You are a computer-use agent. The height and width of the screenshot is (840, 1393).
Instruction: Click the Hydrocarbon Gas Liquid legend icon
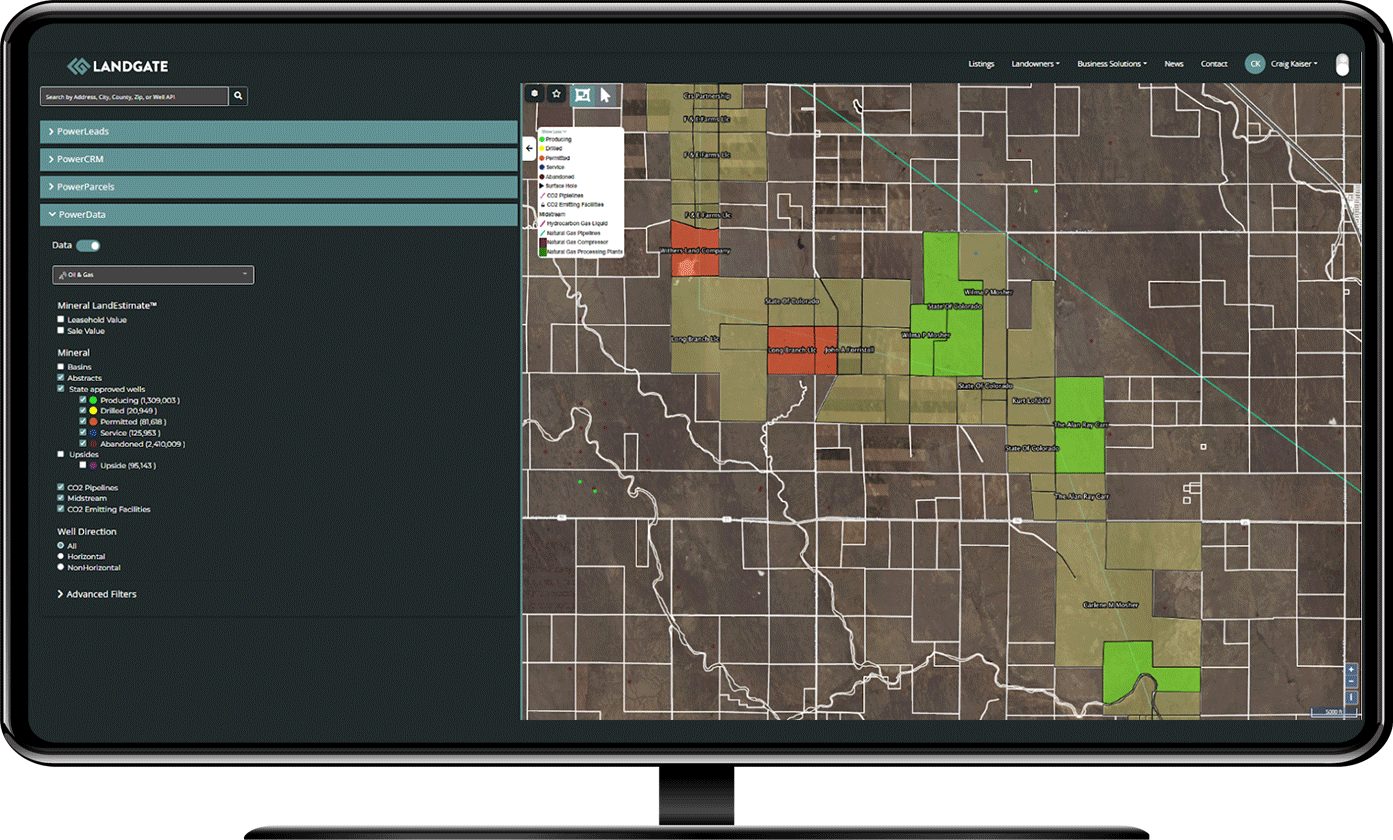[542, 223]
